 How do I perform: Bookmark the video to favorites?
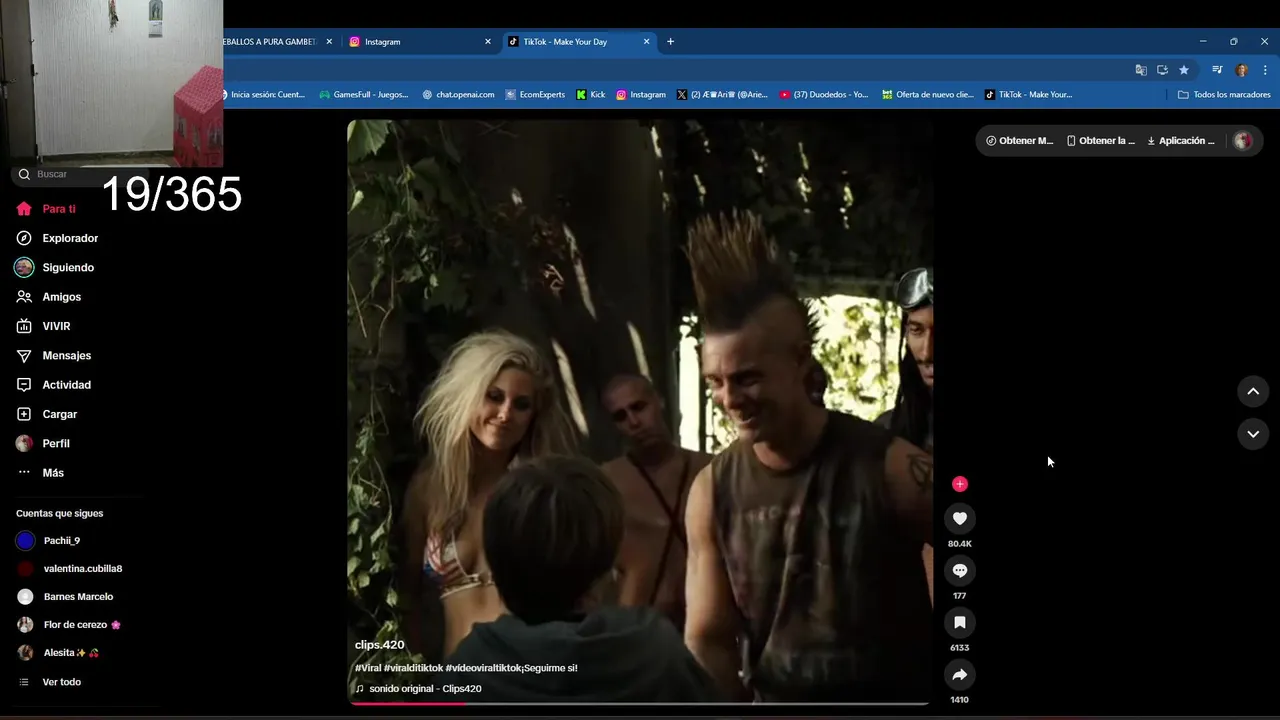959,622
